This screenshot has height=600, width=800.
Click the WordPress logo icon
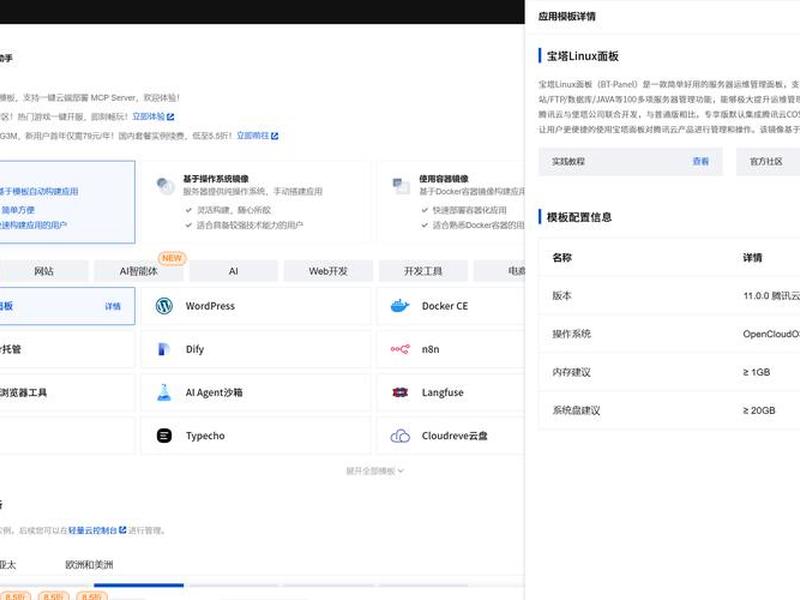point(164,306)
